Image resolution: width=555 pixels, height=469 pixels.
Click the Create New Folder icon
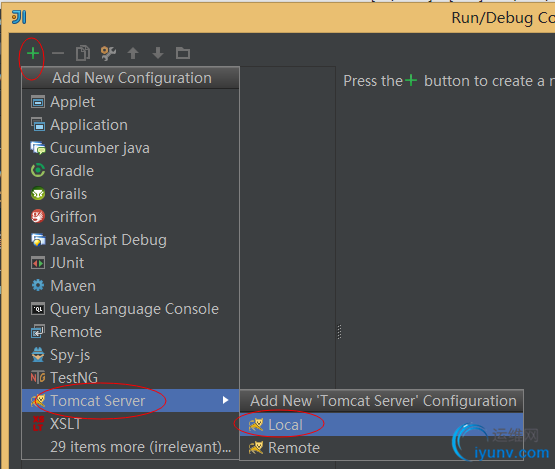coord(183,53)
